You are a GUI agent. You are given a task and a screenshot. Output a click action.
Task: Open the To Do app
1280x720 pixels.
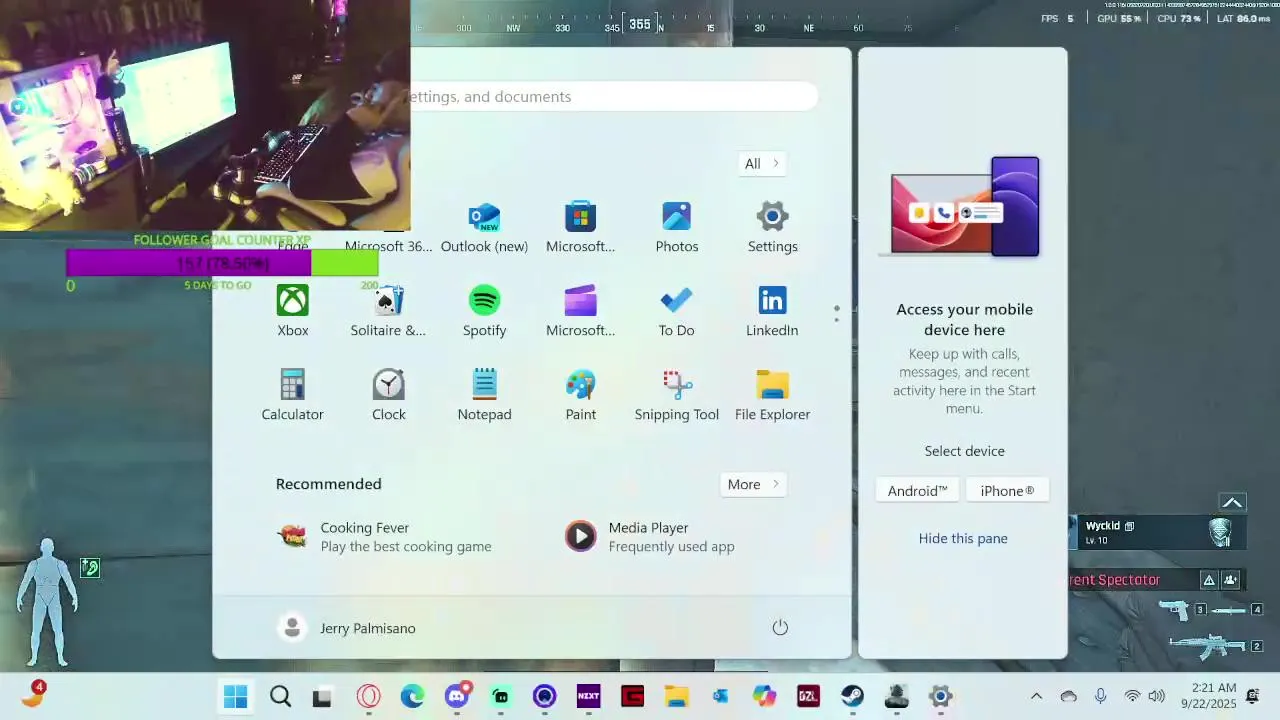[676, 312]
